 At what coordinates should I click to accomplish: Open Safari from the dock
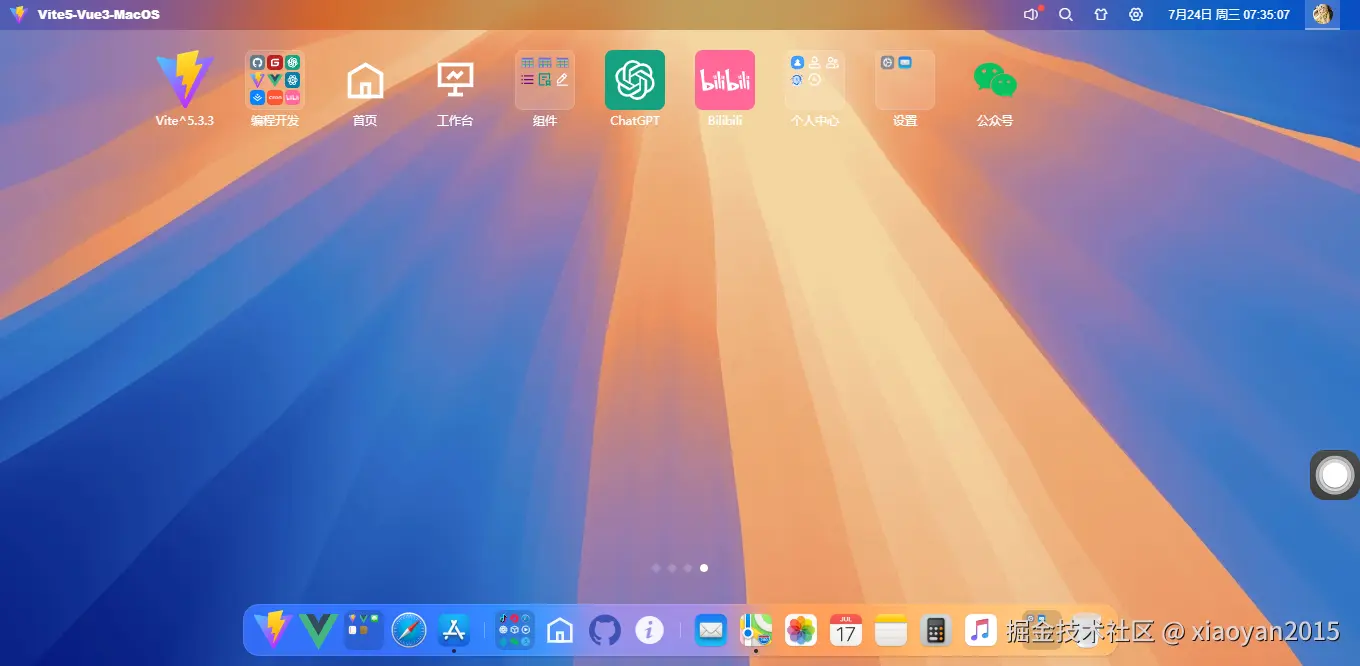pyautogui.click(x=408, y=630)
